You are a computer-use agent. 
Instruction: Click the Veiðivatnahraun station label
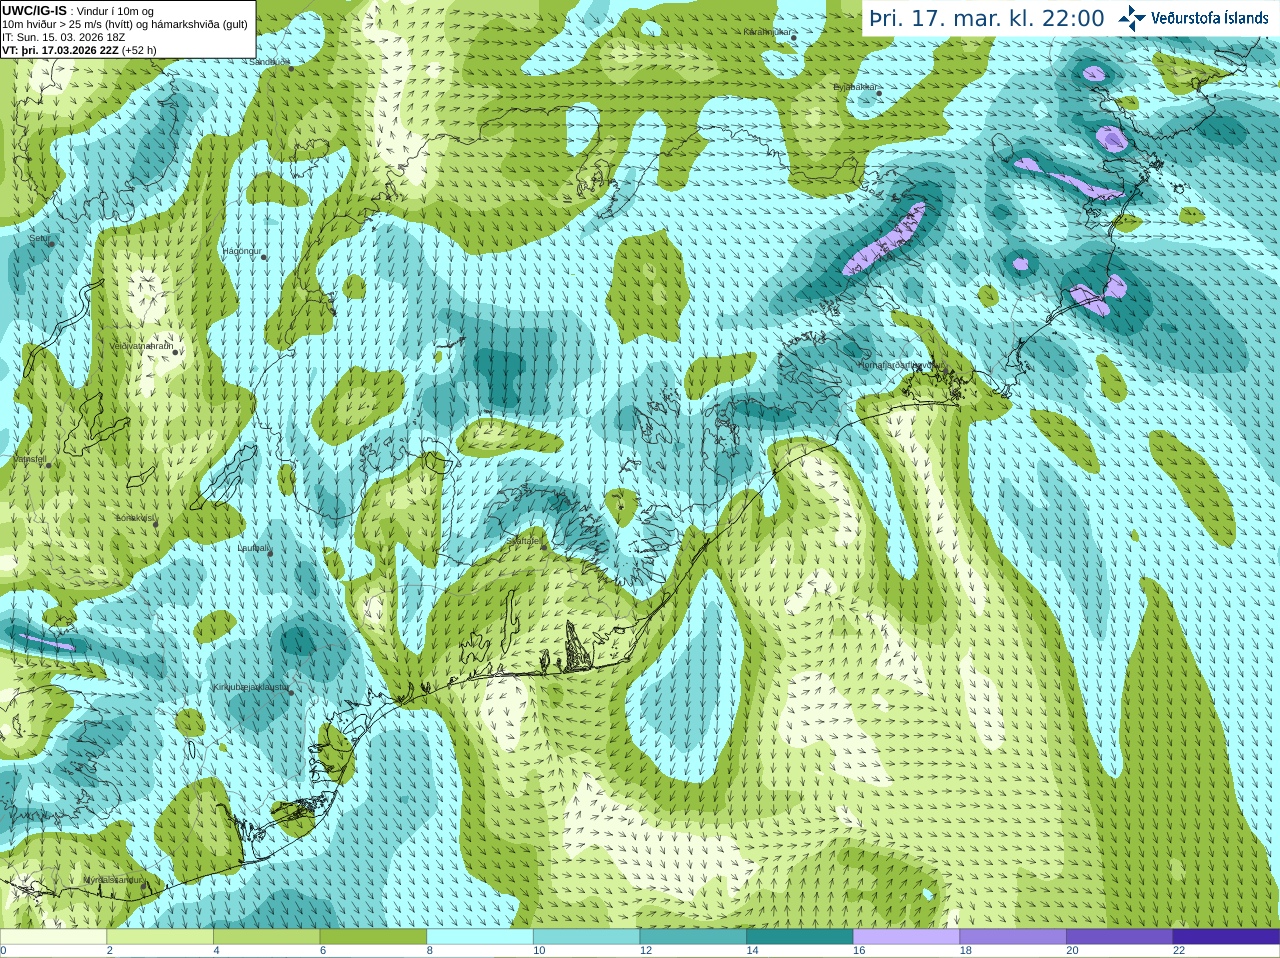[141, 346]
